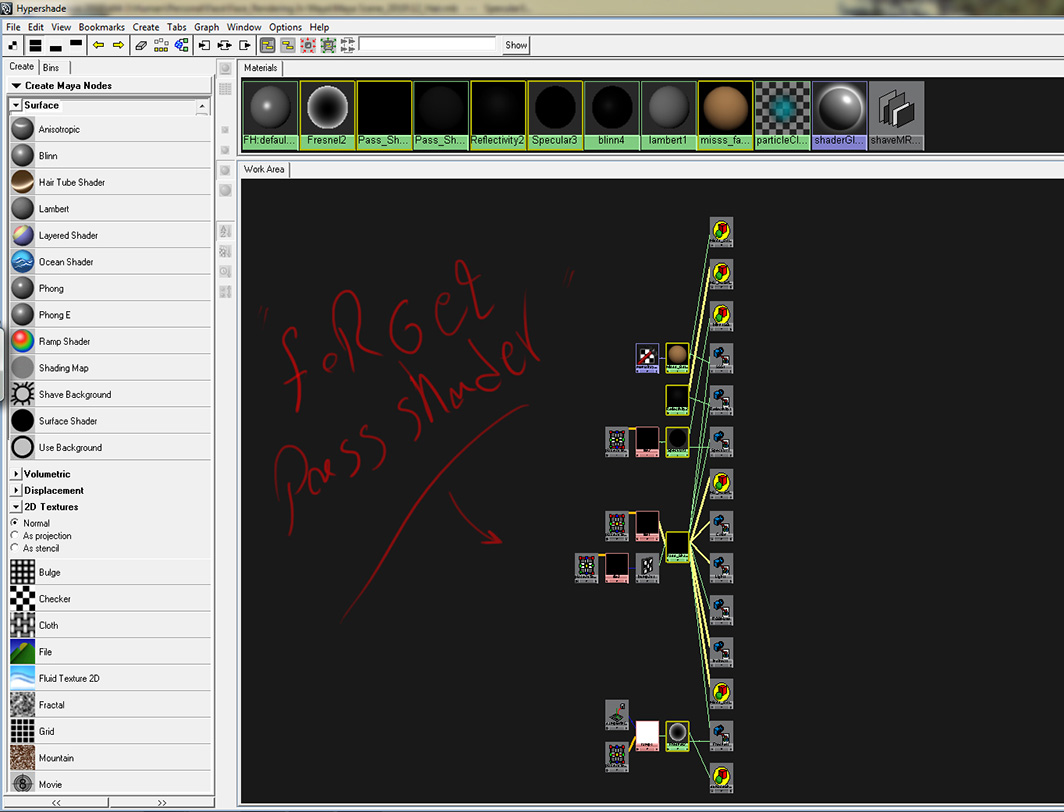Select the Normal radio button
This screenshot has width=1064, height=812.
pyautogui.click(x=15, y=523)
